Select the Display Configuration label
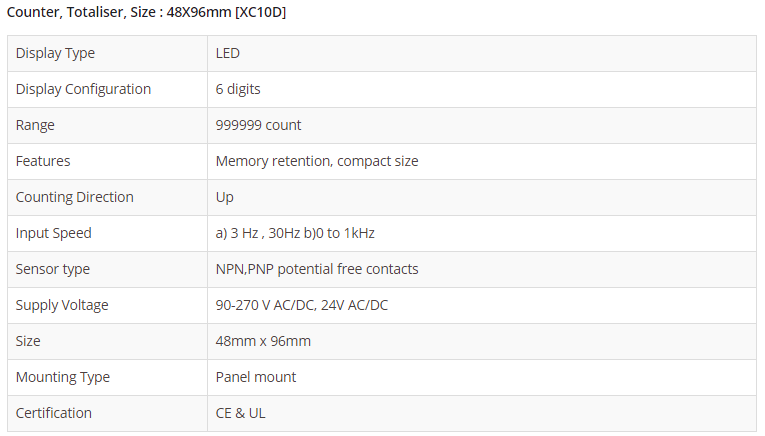 (x=83, y=89)
